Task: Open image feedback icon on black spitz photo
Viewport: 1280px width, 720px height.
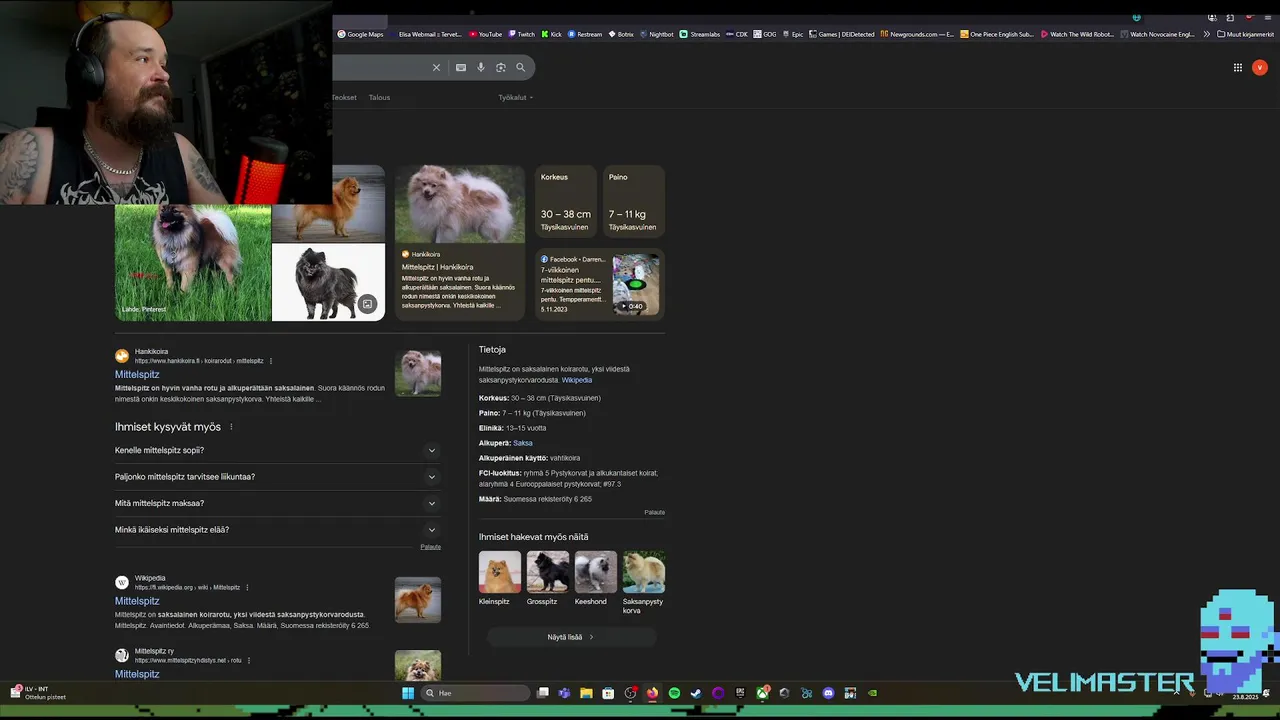Action: 367,304
